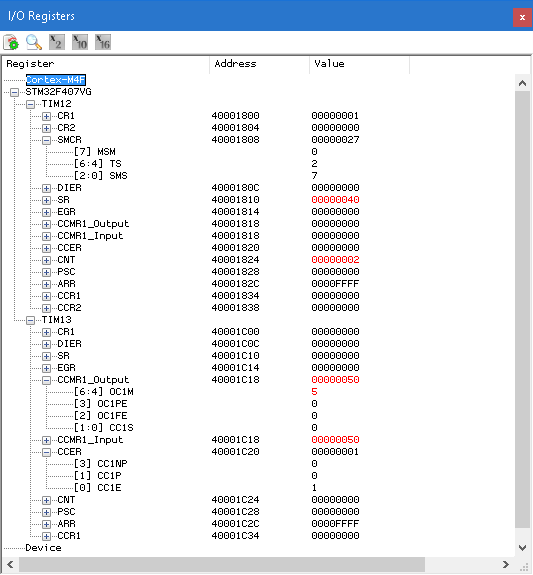Expand TIM13 EGR at 40001C14

[46, 368]
